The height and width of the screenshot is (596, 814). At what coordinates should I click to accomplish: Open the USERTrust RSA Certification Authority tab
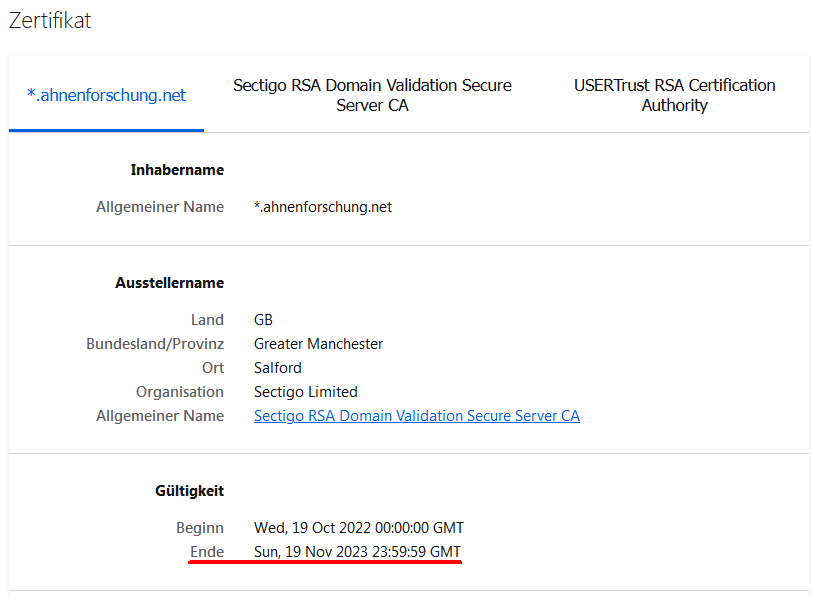pyautogui.click(x=674, y=95)
